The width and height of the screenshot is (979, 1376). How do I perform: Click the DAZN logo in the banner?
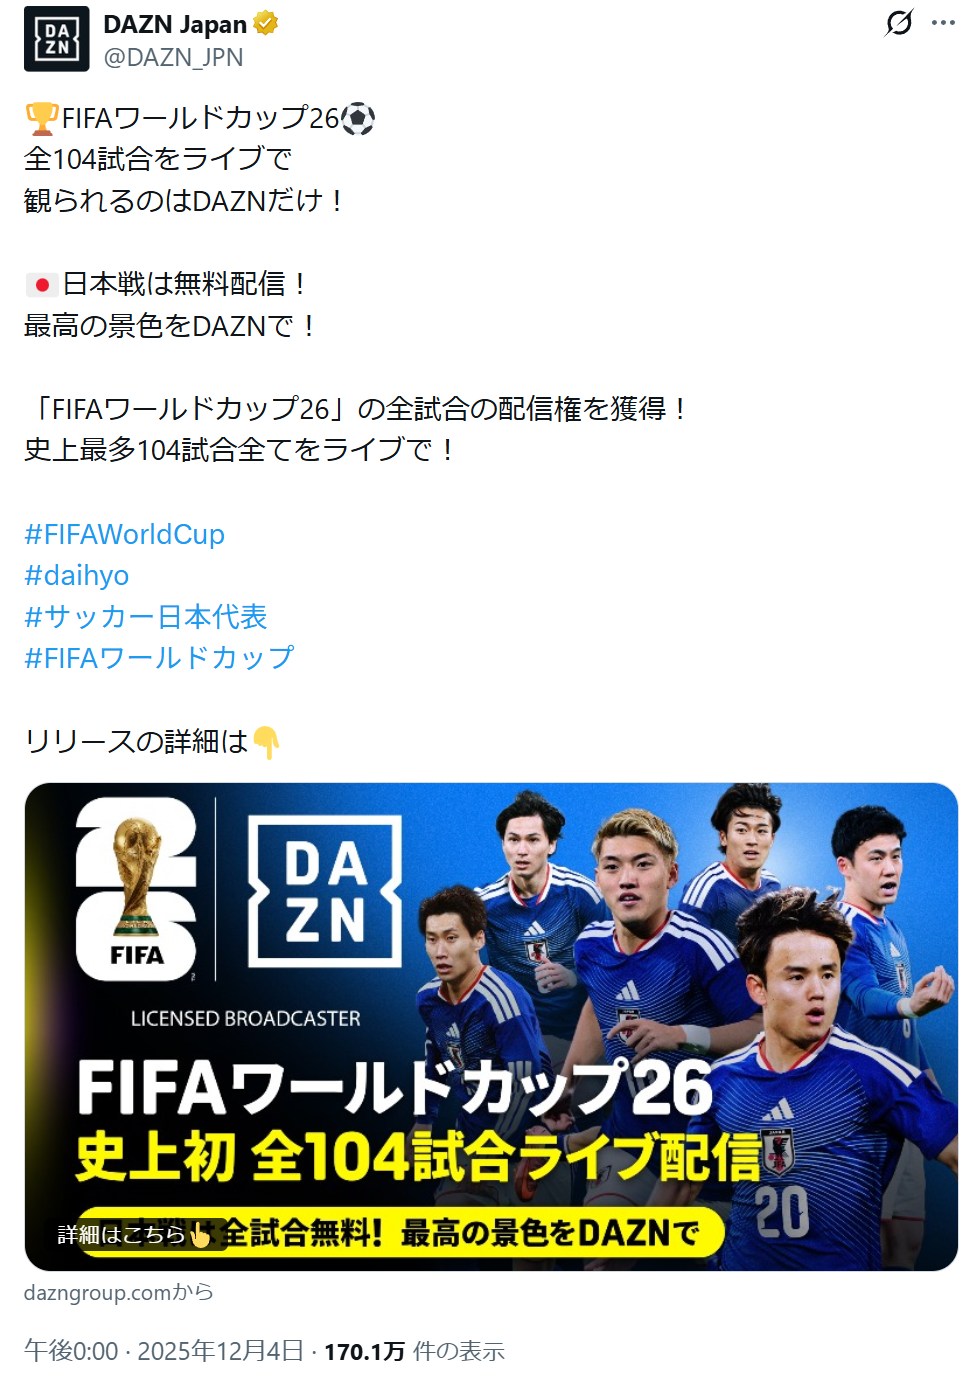pyautogui.click(x=325, y=891)
